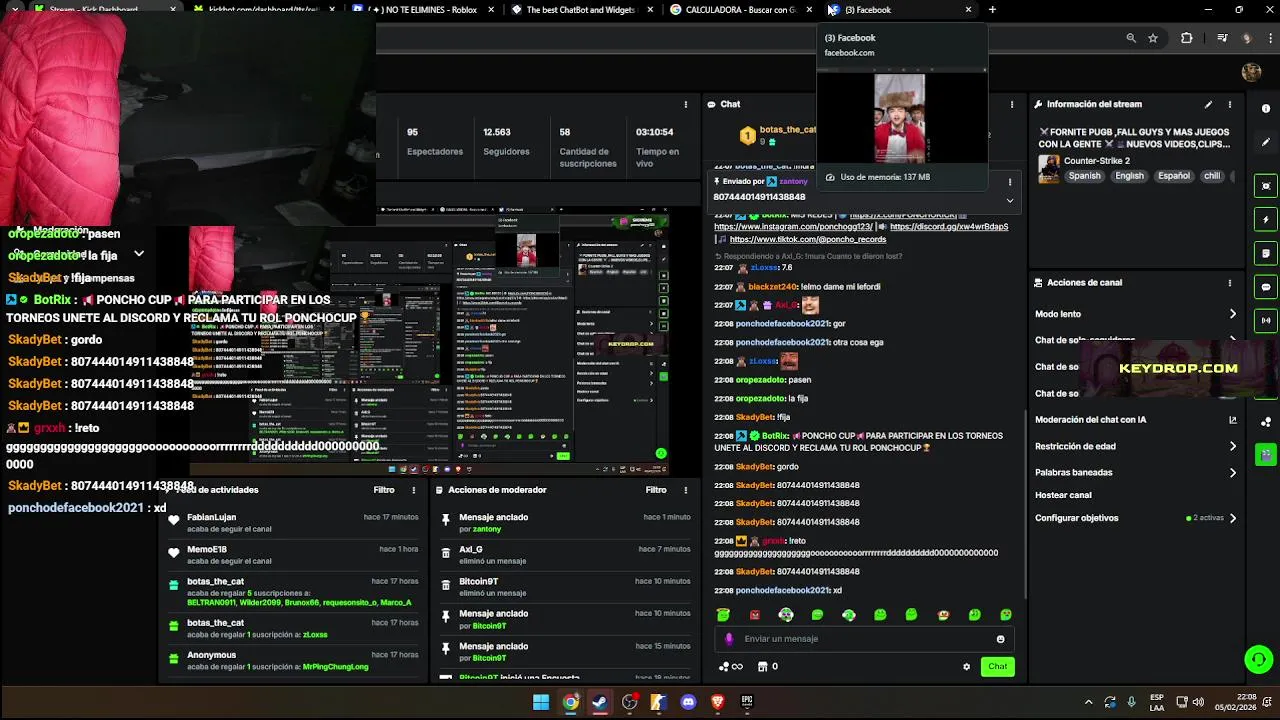1280x720 pixels.
Task: Click the channel points icon below the chat
Action: tap(730, 666)
